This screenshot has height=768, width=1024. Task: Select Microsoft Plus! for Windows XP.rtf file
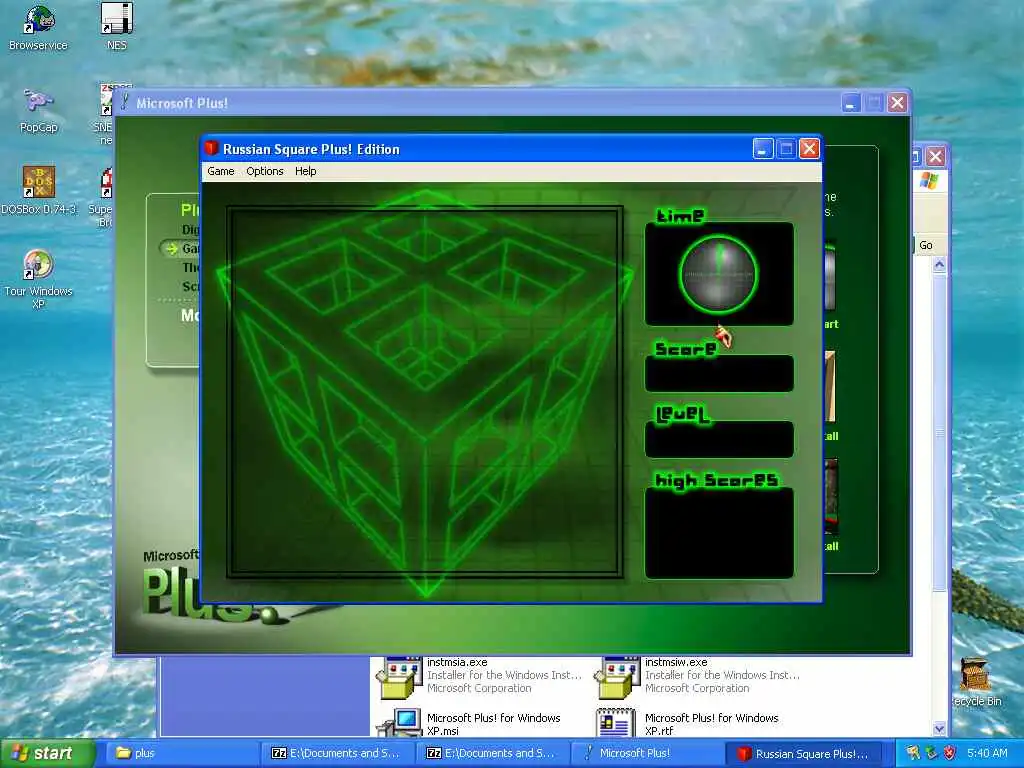688,723
